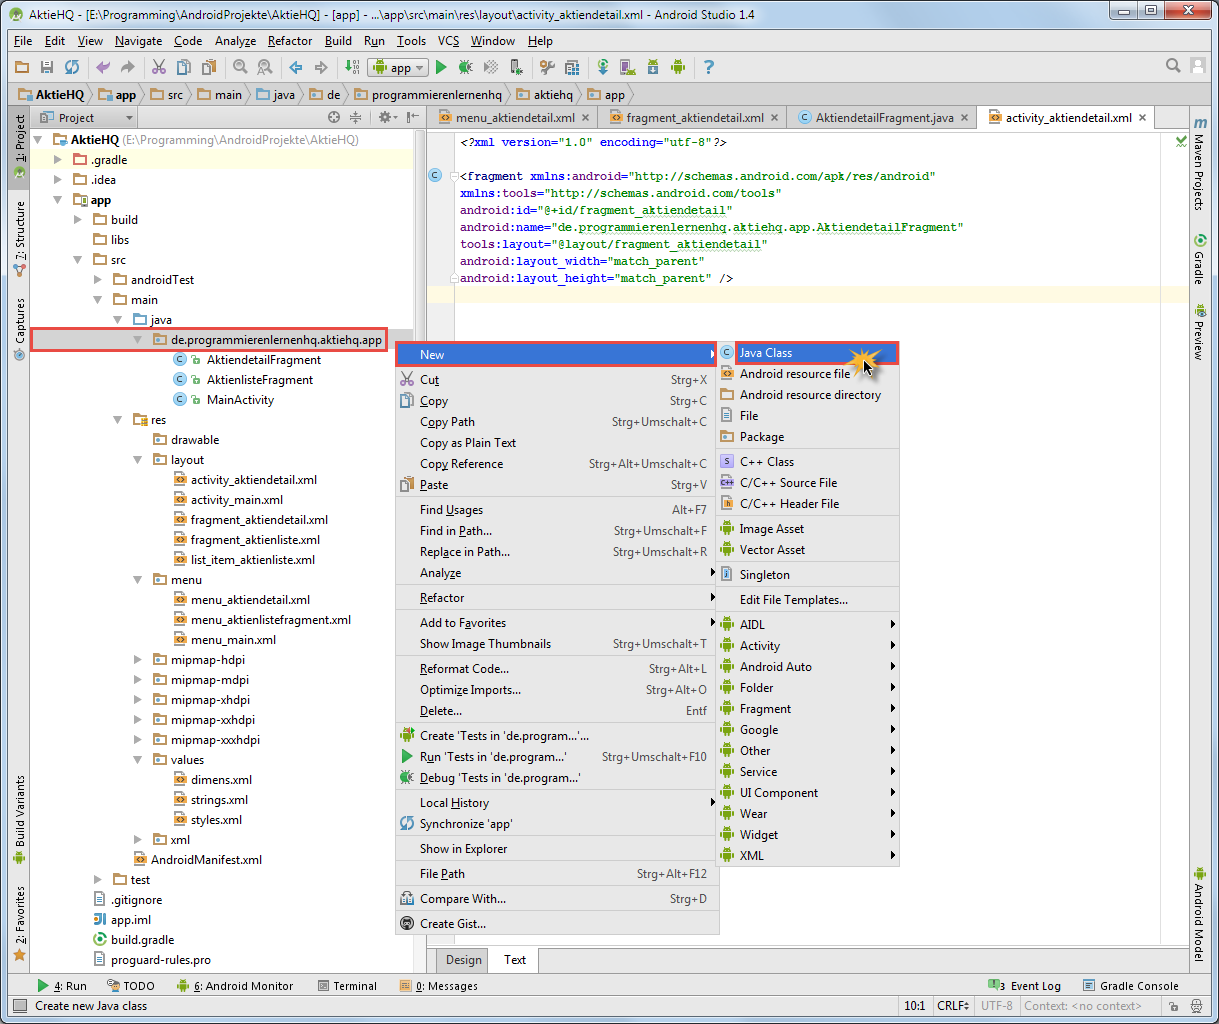
Task: Expand the build folder under app
Action: (78, 220)
